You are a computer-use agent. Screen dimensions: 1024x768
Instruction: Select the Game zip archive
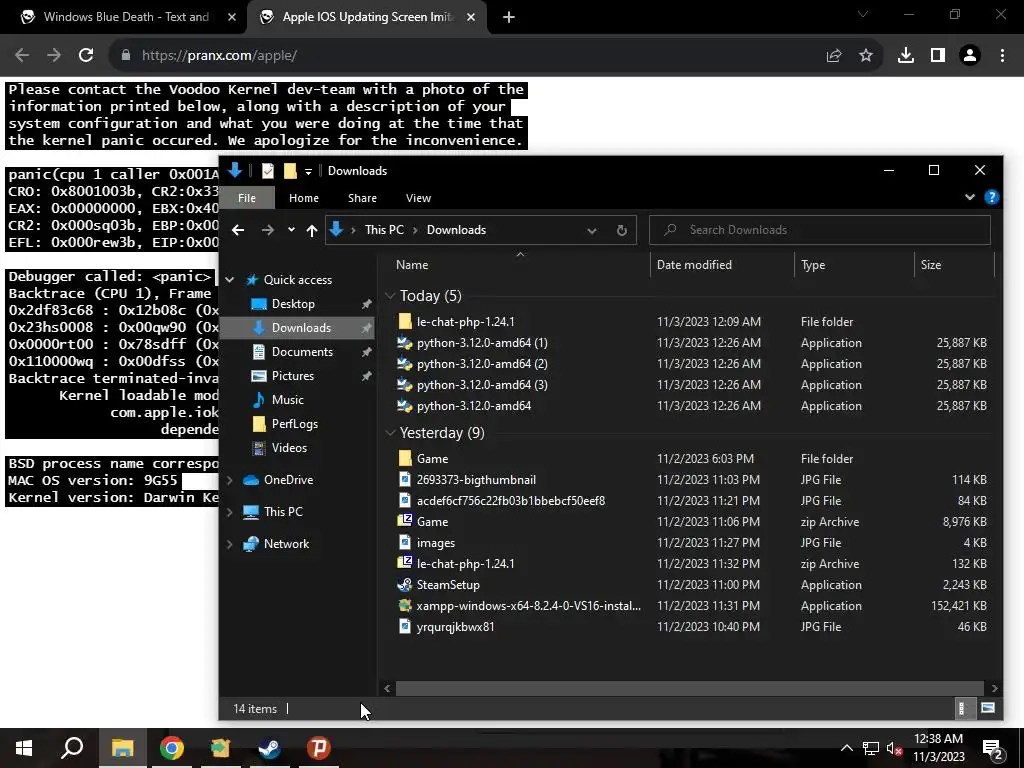coord(432,522)
